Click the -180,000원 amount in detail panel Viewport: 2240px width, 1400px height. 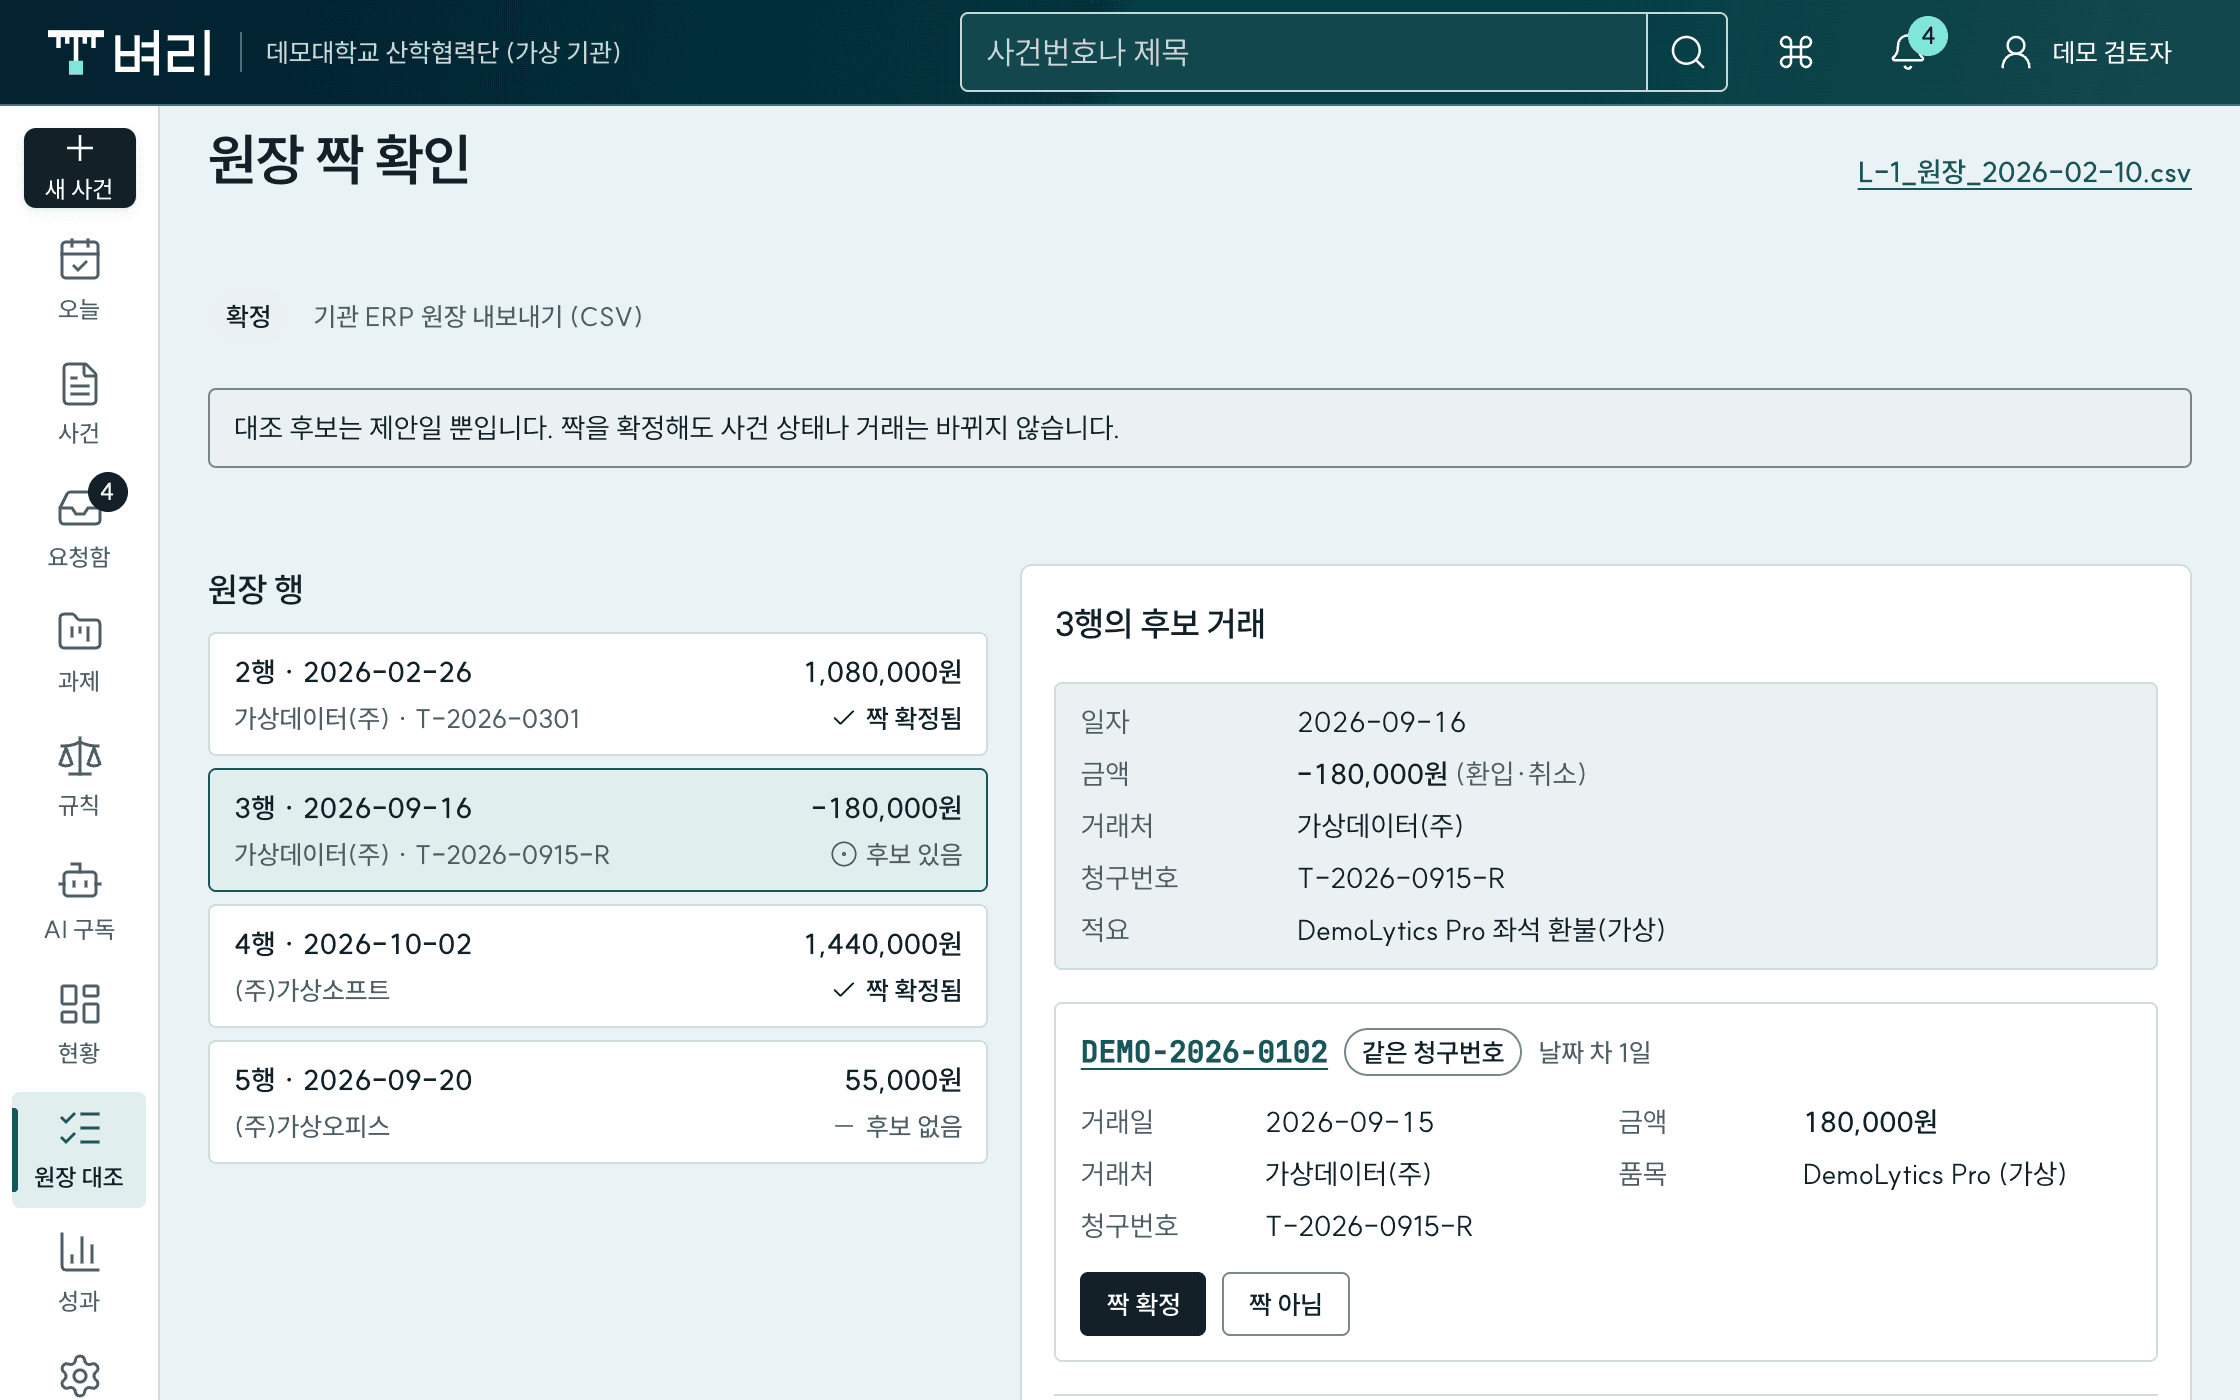point(1372,774)
